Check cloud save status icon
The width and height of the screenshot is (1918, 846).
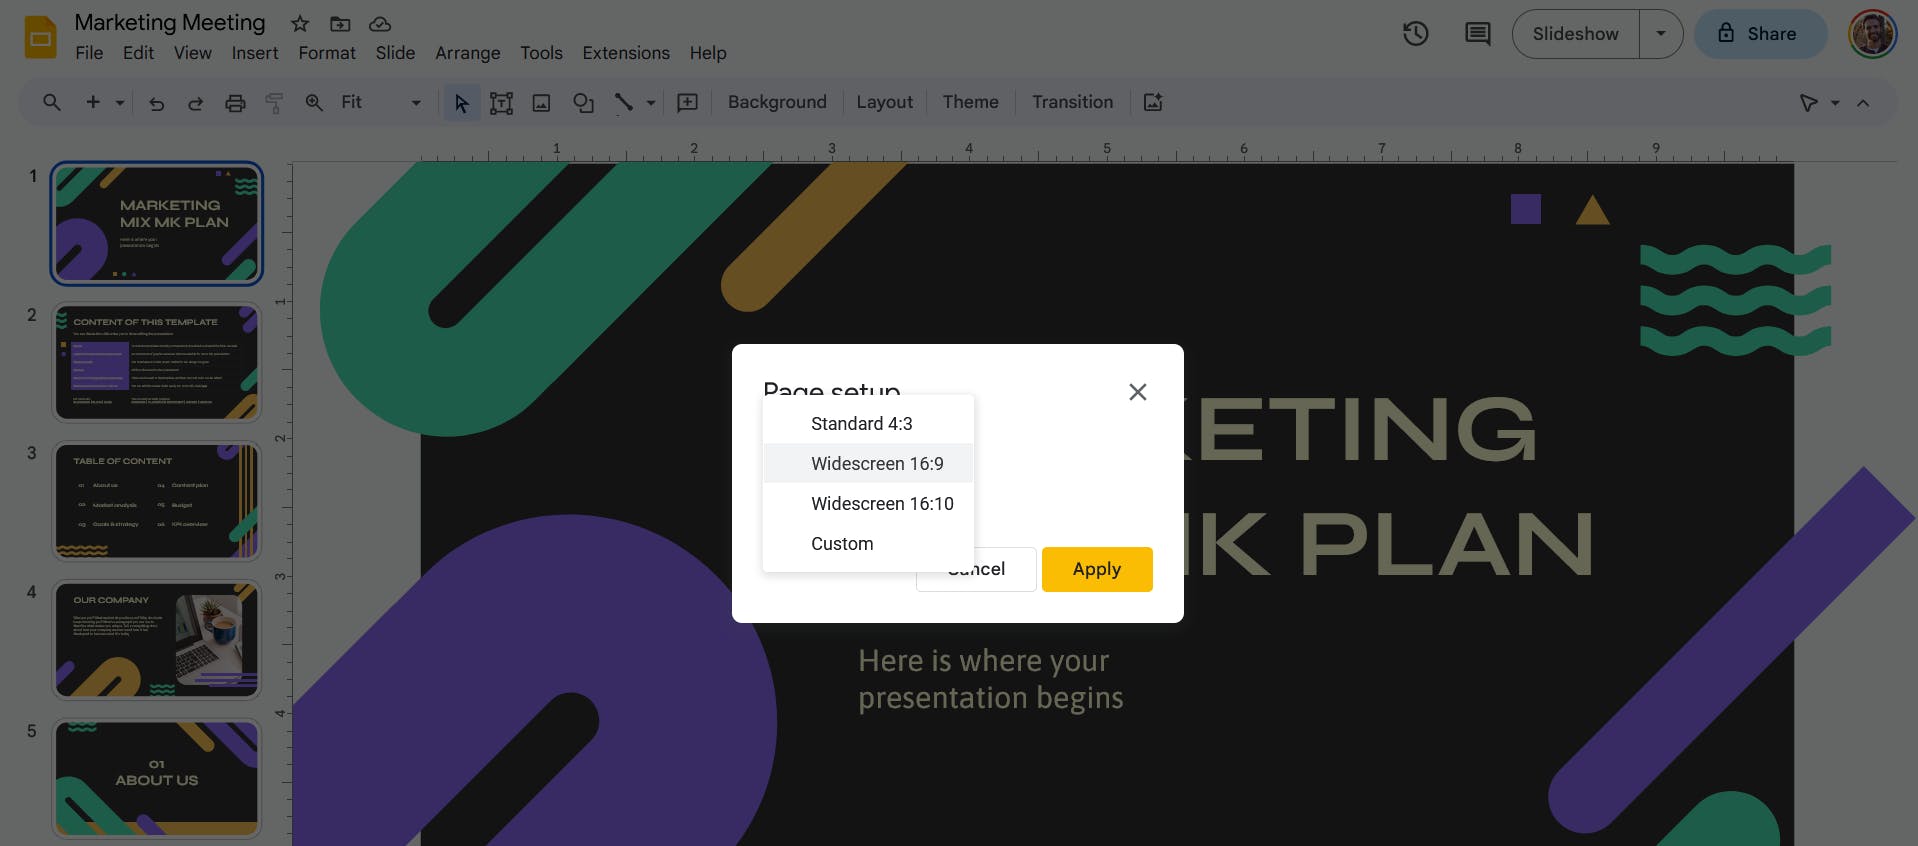[380, 23]
